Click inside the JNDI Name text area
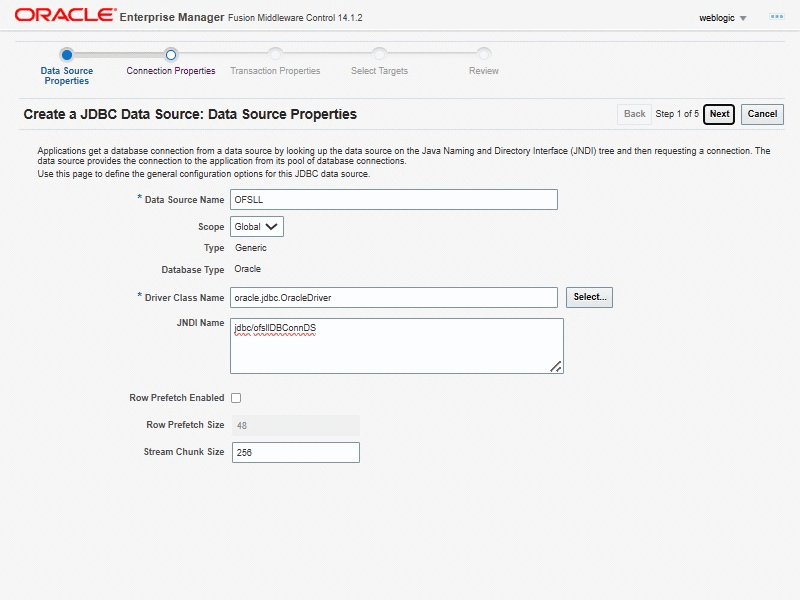 point(396,346)
